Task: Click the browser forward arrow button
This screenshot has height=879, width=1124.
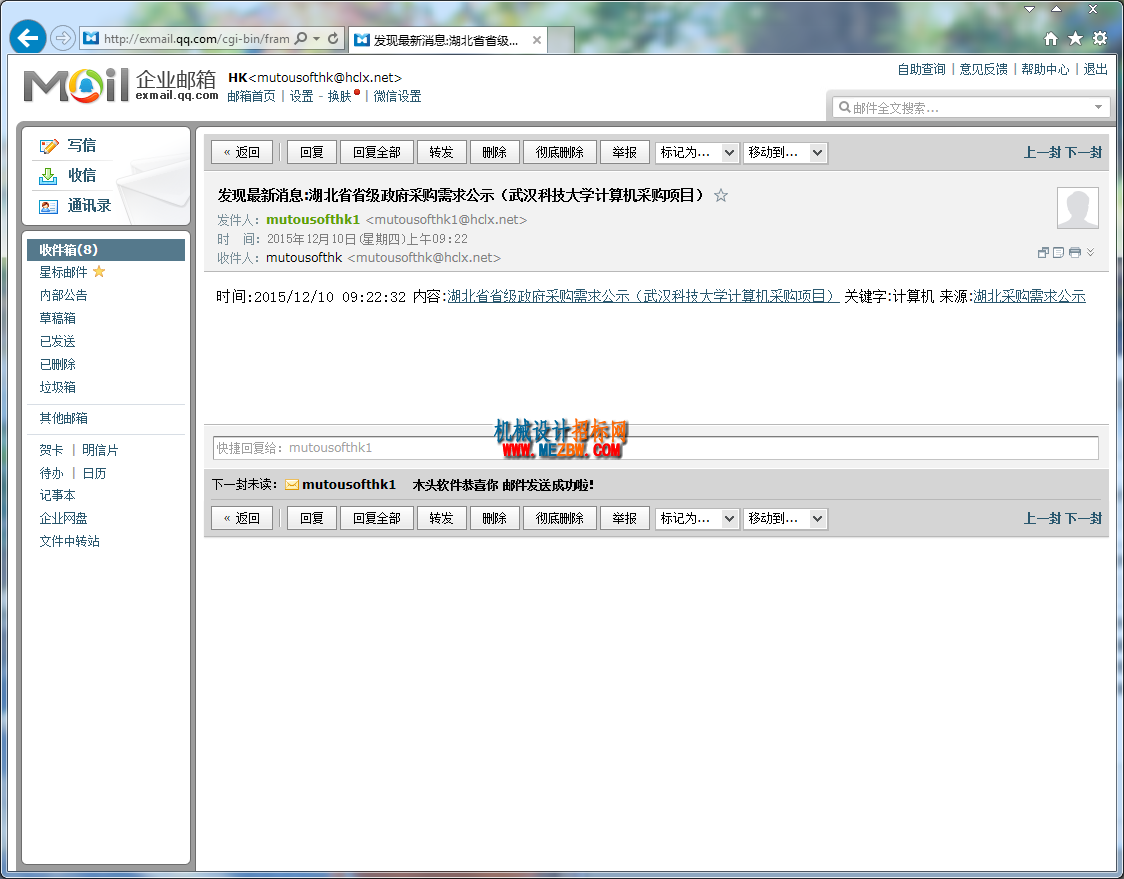Action: pyautogui.click(x=63, y=38)
